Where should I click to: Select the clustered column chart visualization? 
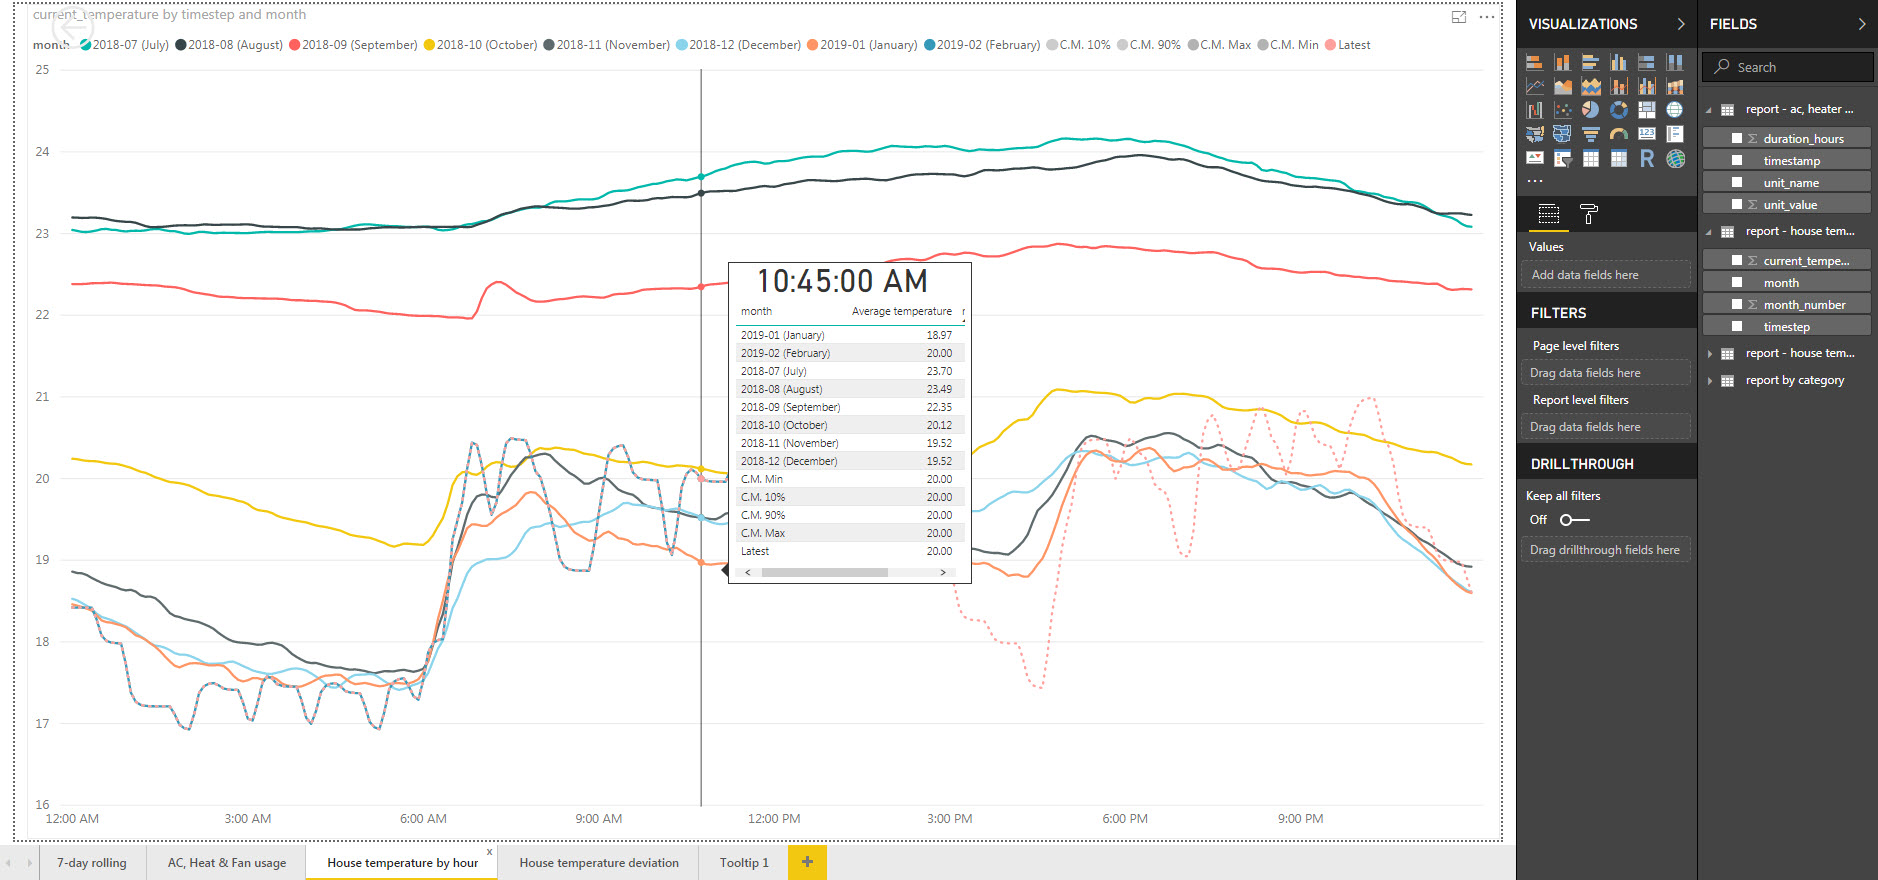pos(1618,62)
